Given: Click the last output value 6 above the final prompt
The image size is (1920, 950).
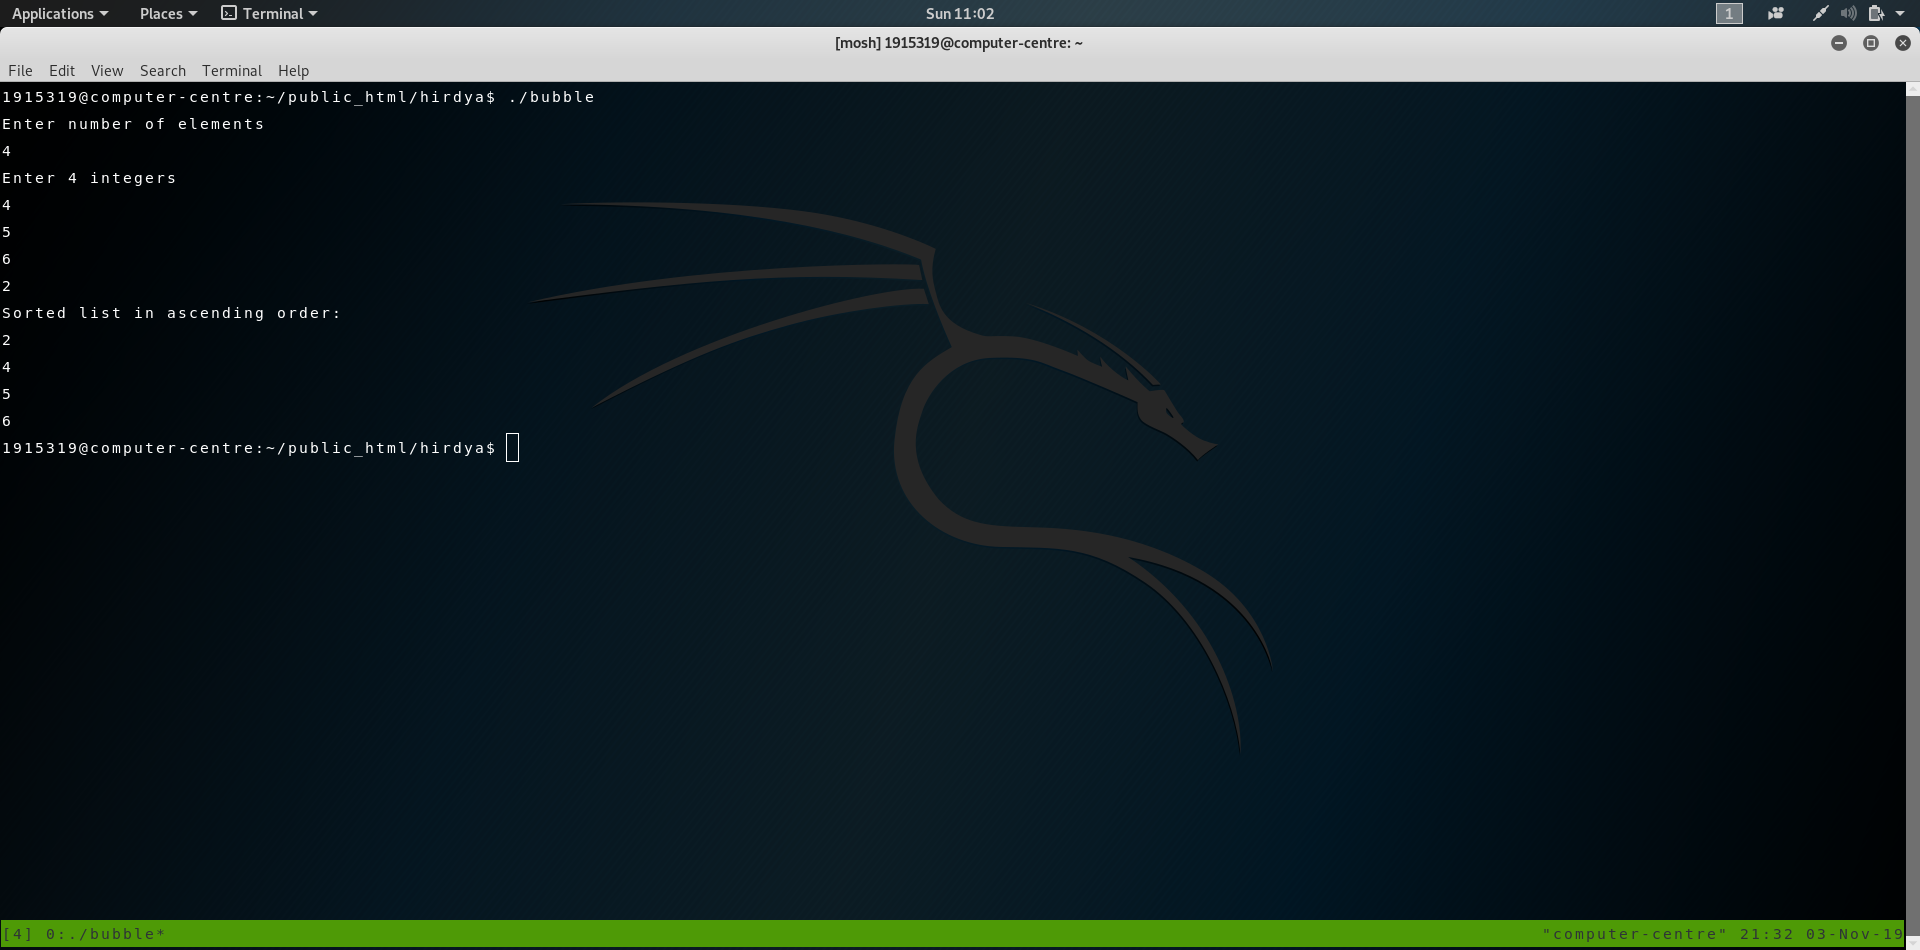Looking at the screenshot, I should (7, 421).
